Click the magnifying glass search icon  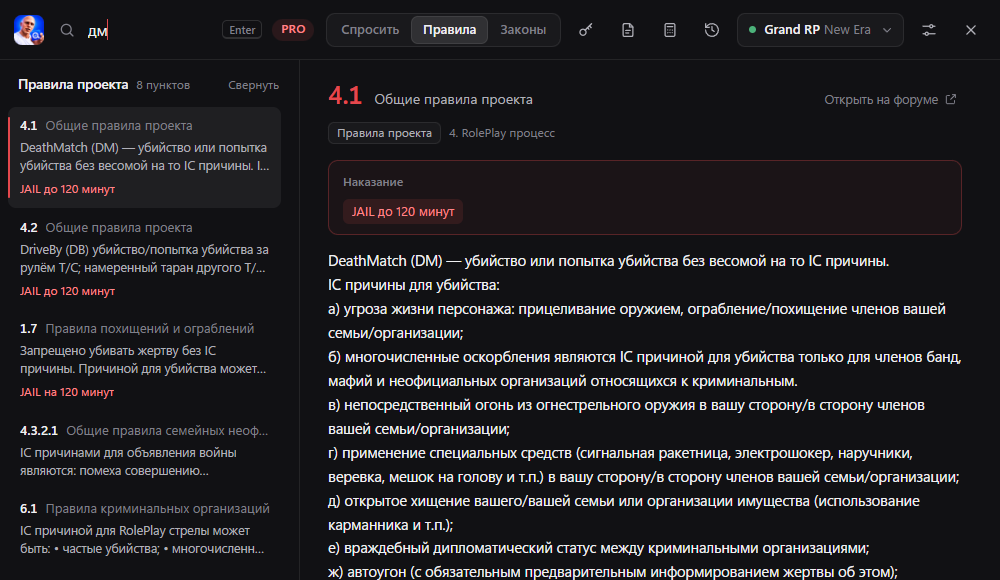coord(67,30)
